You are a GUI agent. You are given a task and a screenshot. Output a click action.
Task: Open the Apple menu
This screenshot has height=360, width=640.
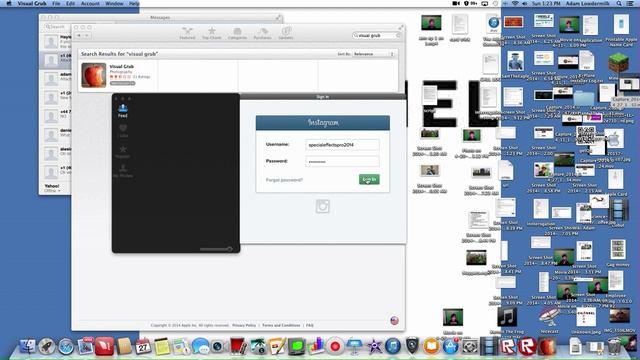pyautogui.click(x=9, y=3)
